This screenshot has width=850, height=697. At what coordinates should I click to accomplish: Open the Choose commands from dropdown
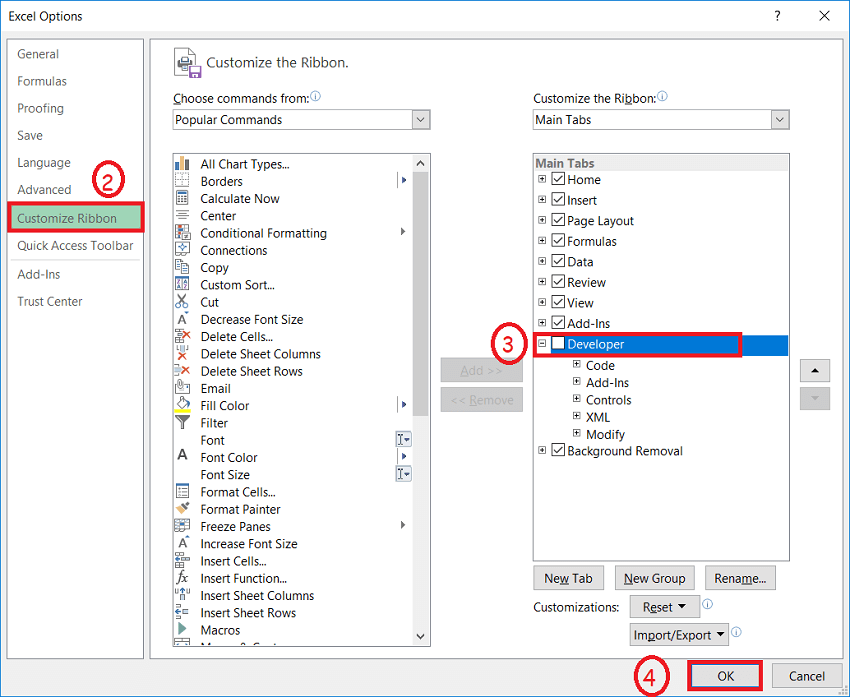click(421, 120)
